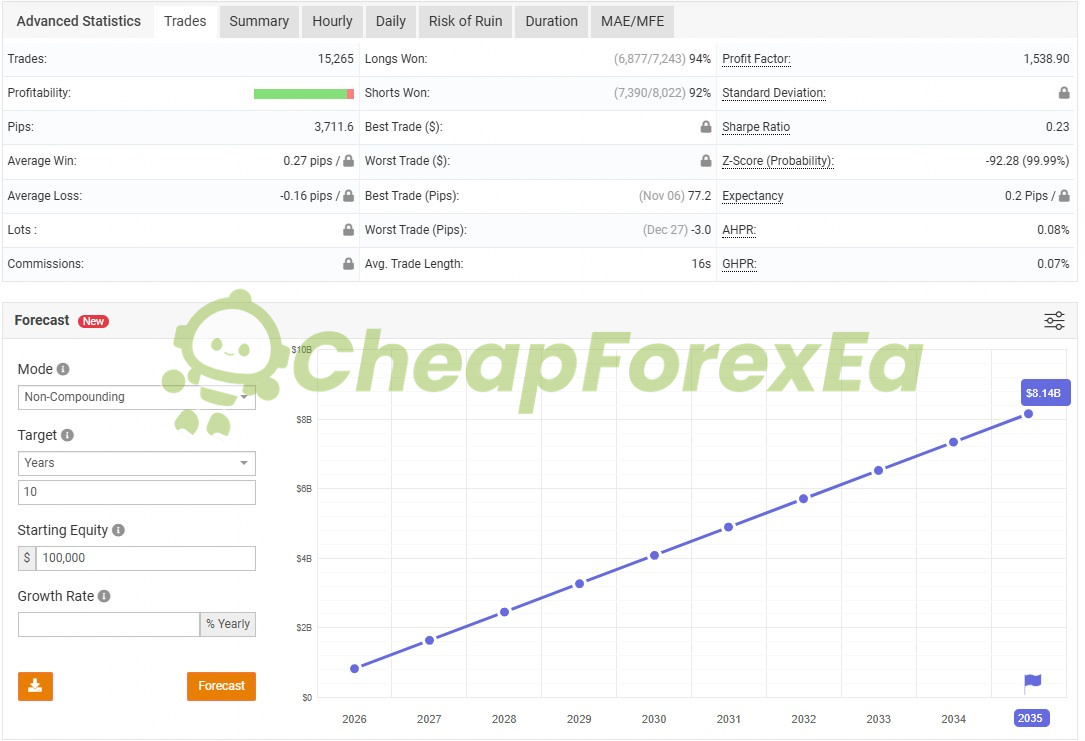
Task: Open the Target Years dropdown
Action: coord(136,464)
